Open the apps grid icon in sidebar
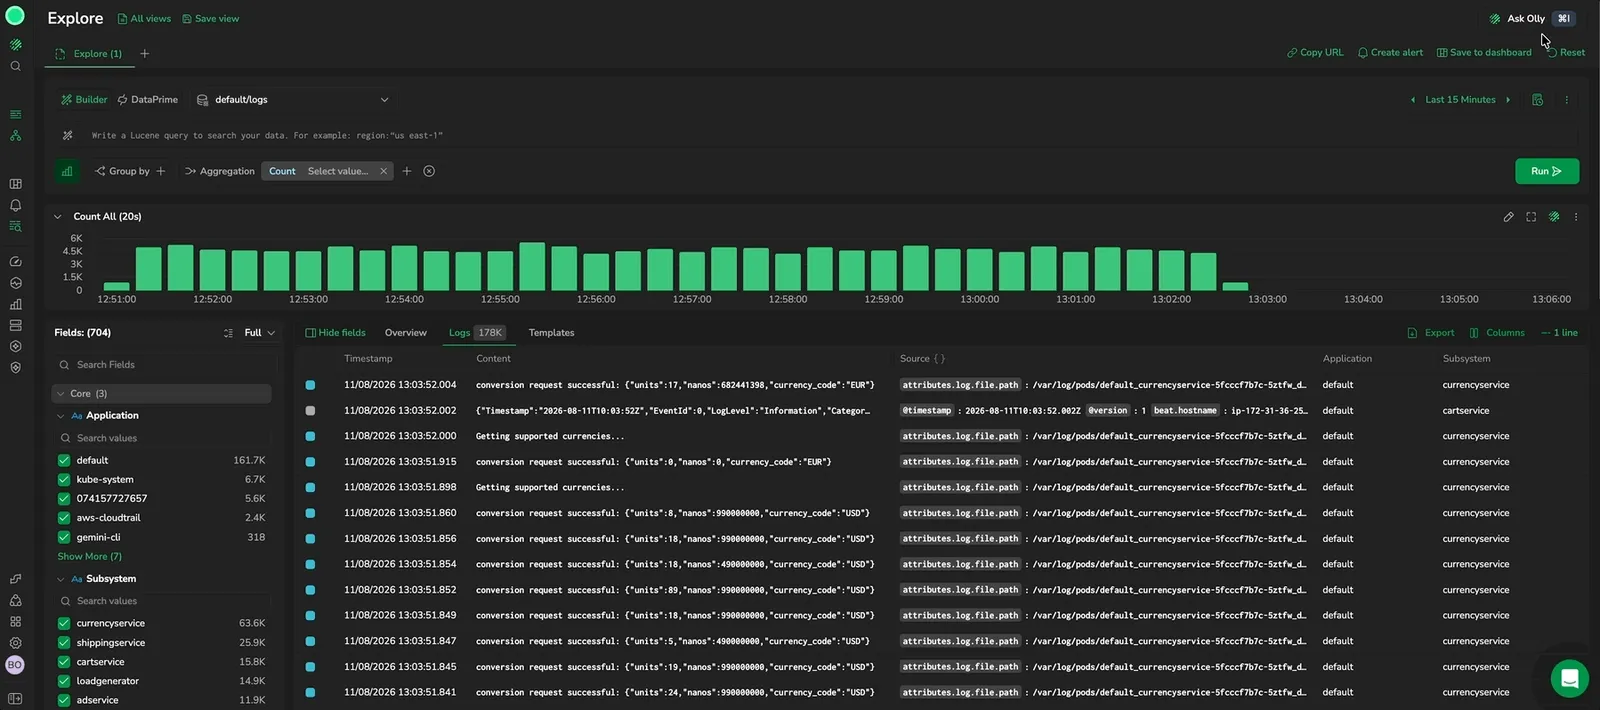Viewport: 1600px width, 710px height. 15,622
